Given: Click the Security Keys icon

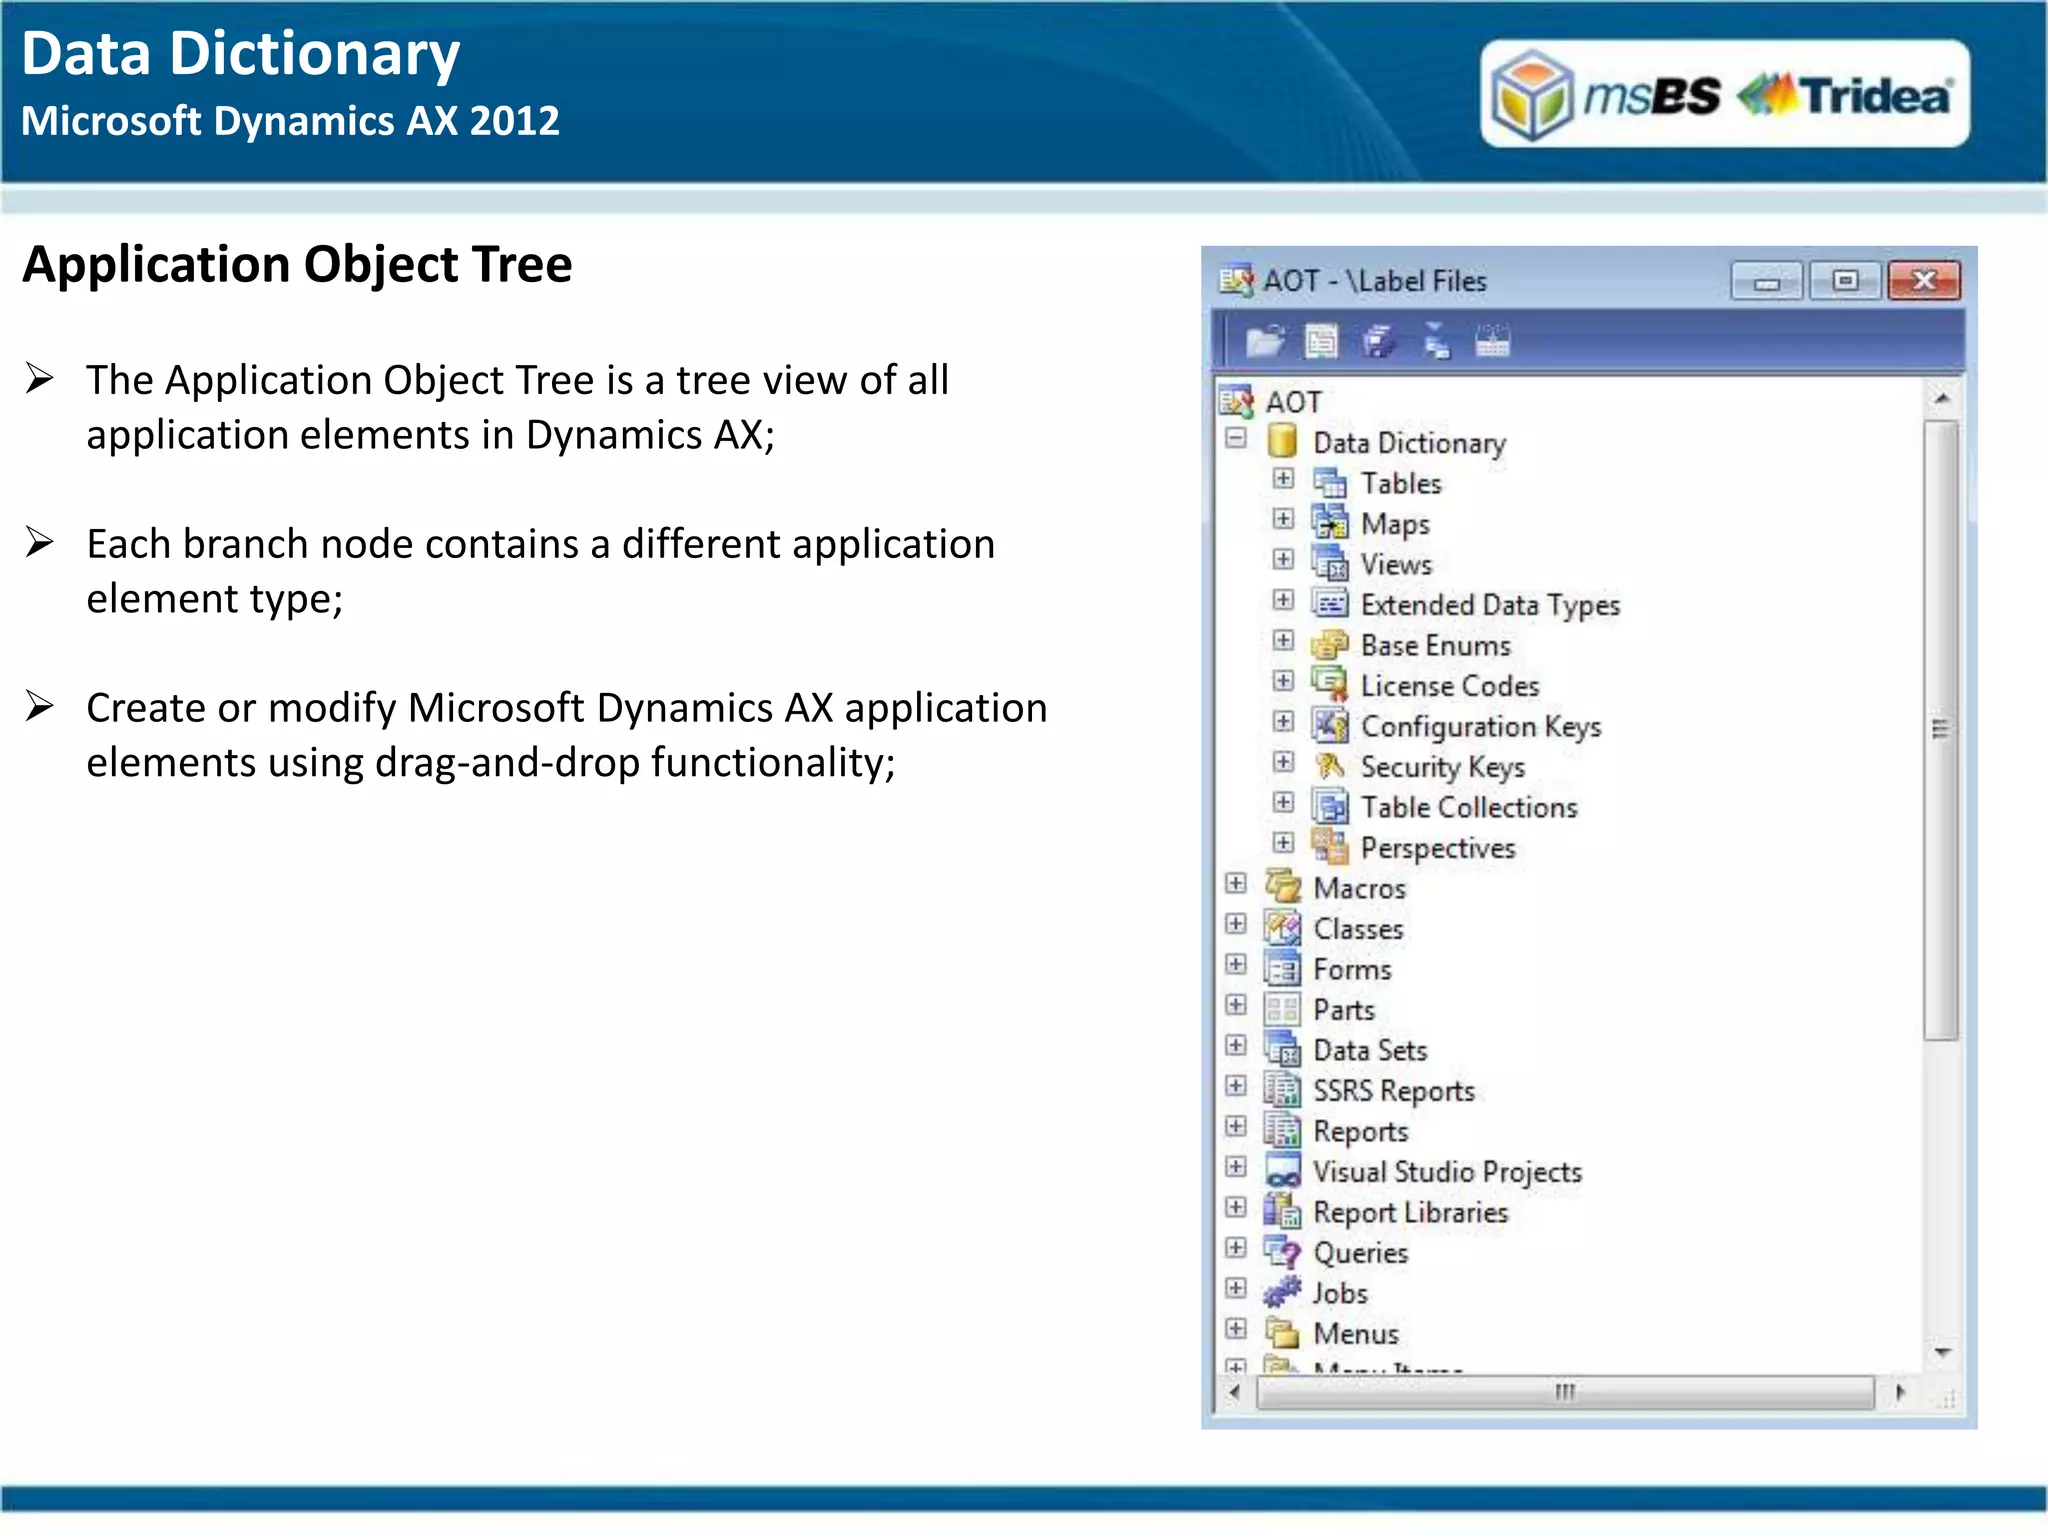Looking at the screenshot, I should (1330, 766).
